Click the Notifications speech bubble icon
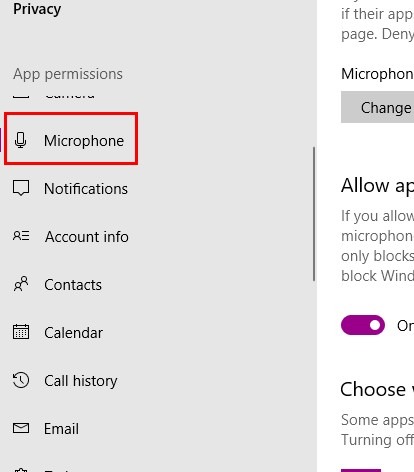 (x=21, y=188)
